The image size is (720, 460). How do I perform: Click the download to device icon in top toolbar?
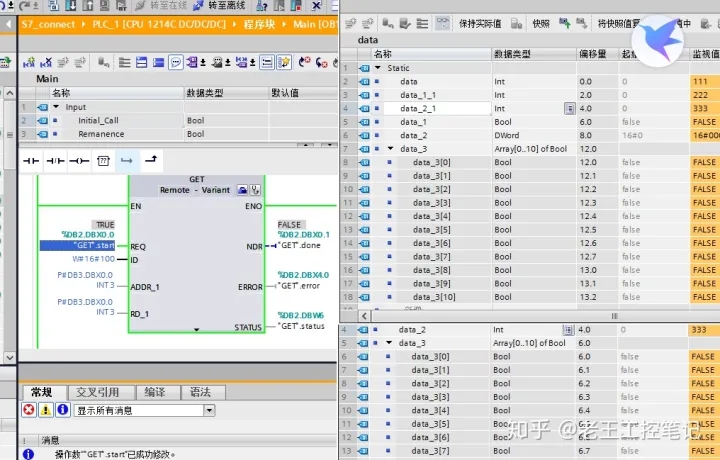coord(70,6)
